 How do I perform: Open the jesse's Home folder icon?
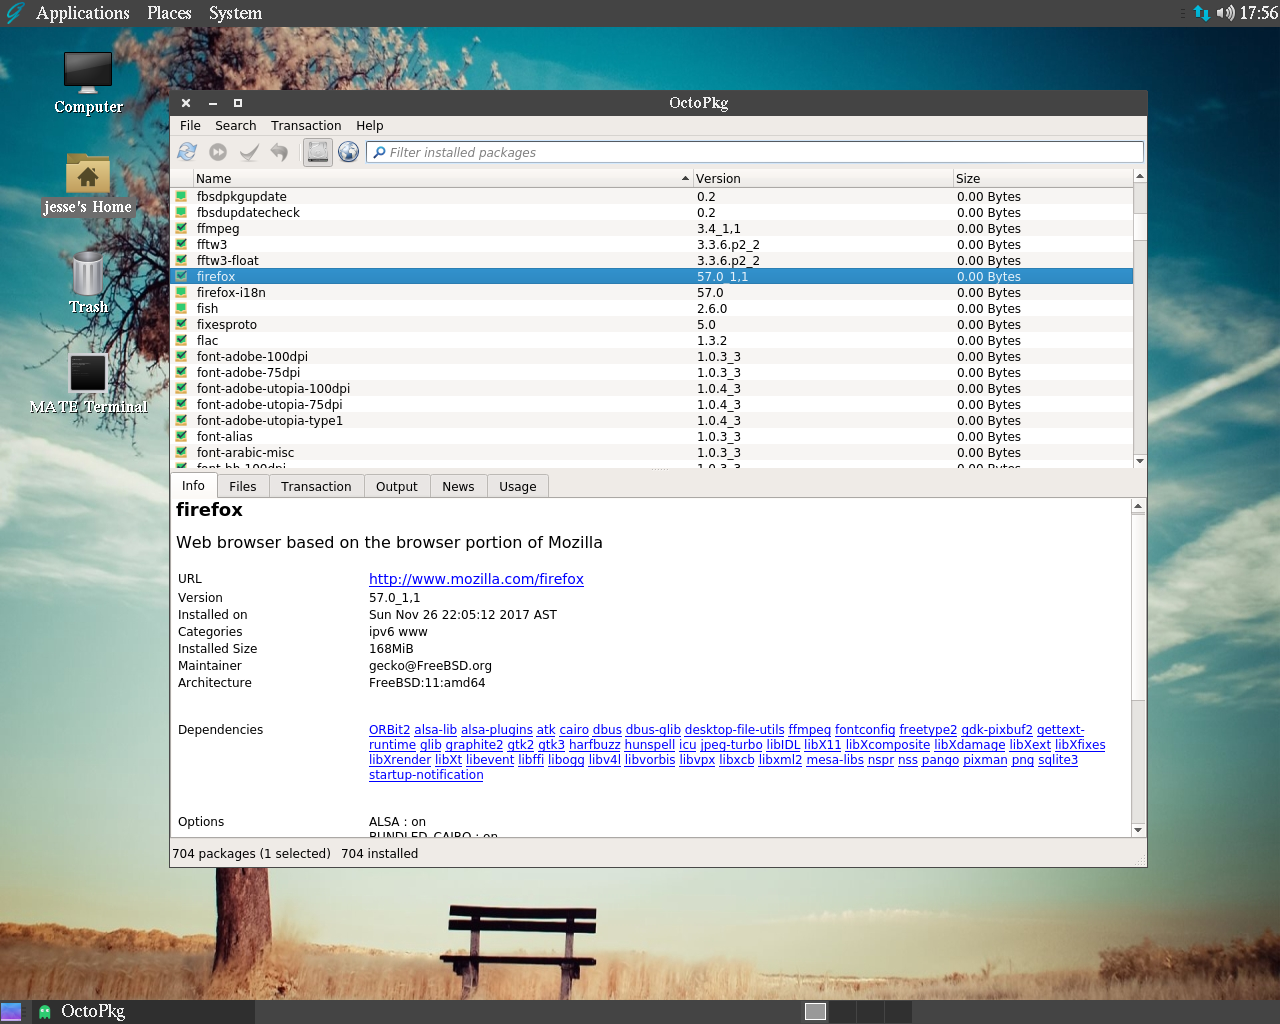[88, 184]
